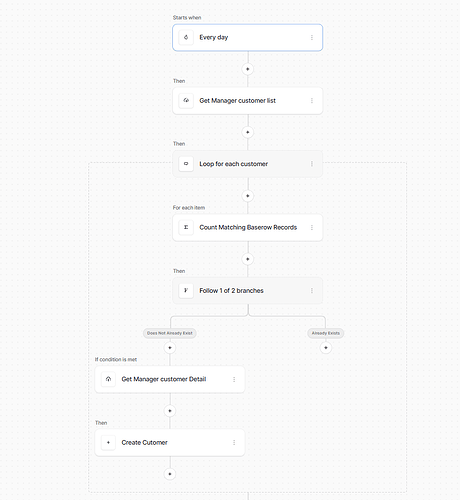Add a step under the Already Exists branch

326,348
